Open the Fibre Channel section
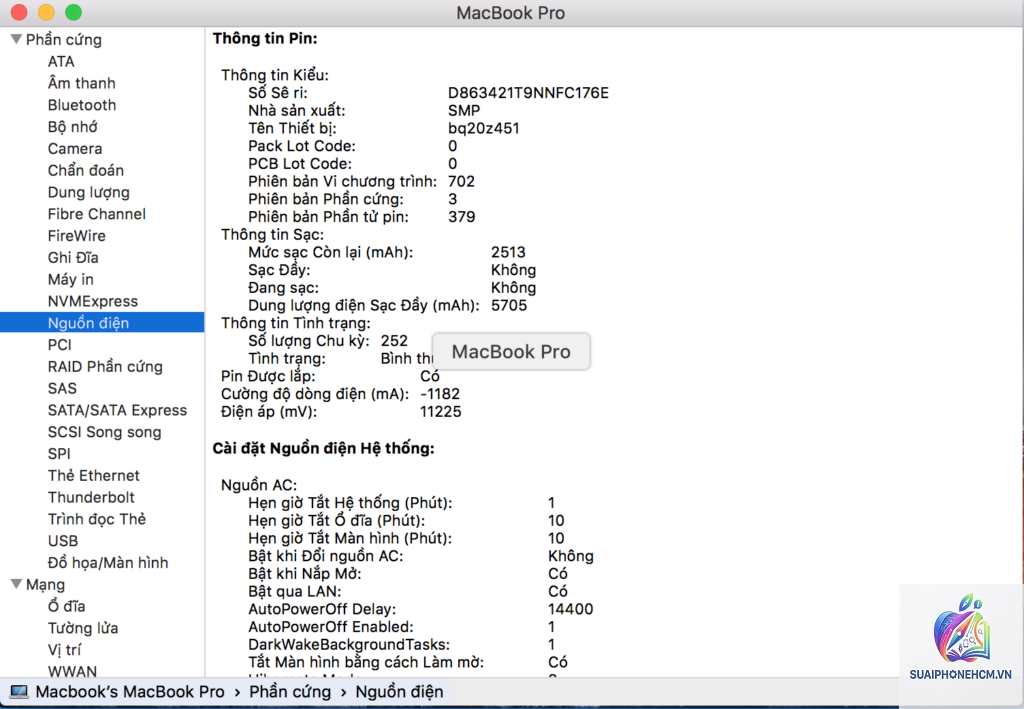 click(x=97, y=214)
